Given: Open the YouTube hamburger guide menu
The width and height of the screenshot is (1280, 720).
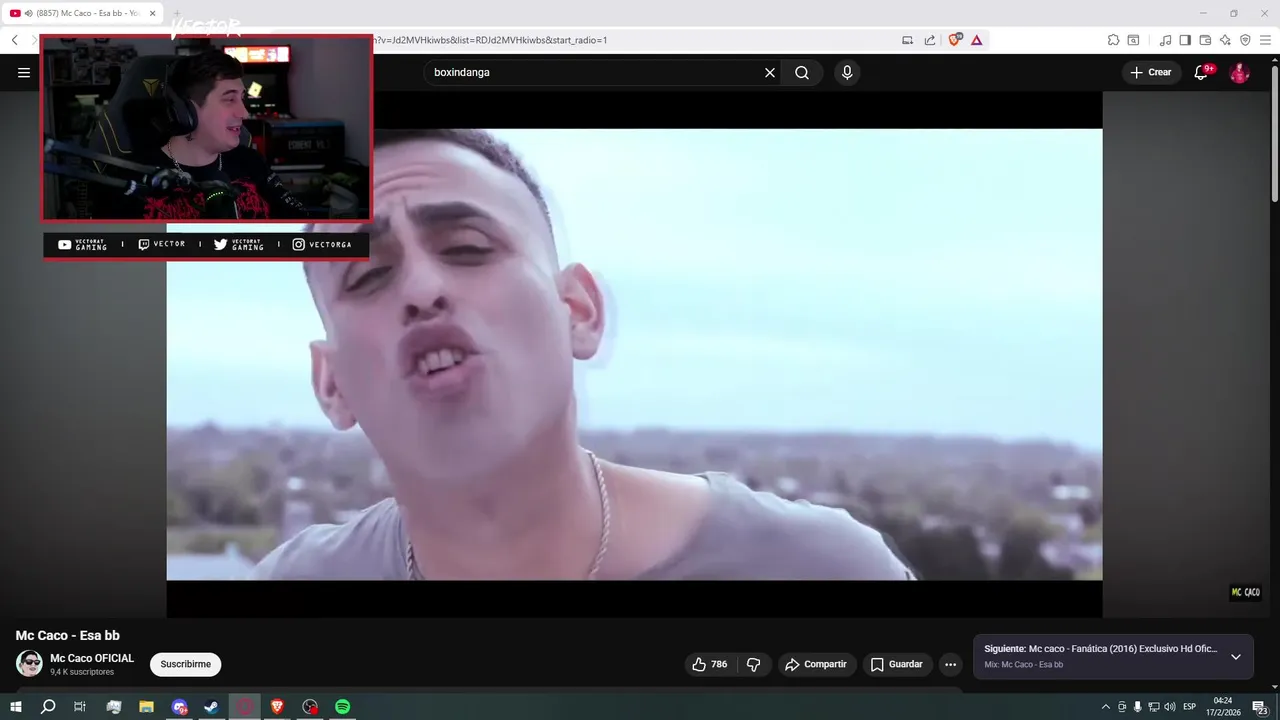Looking at the screenshot, I should (x=24, y=73).
